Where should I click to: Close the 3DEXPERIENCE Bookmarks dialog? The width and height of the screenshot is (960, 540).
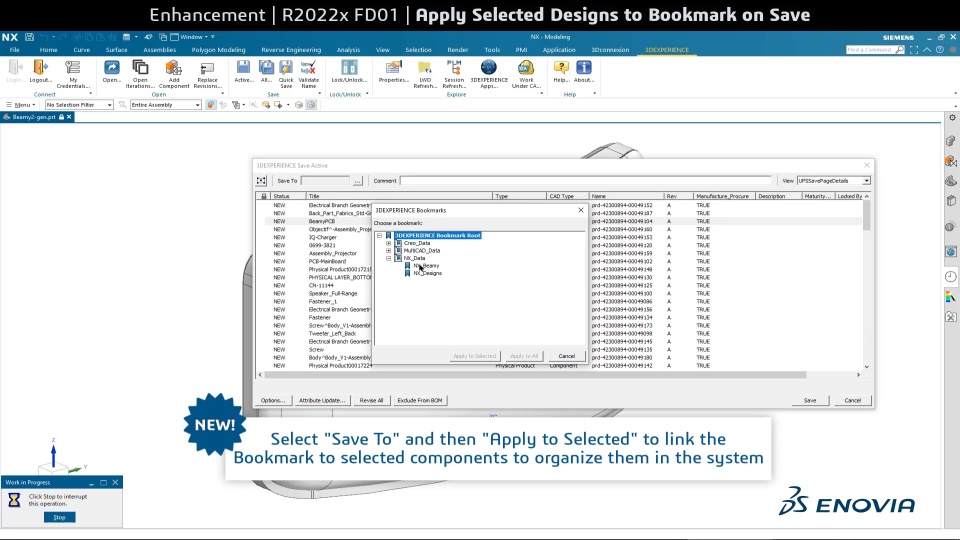pyautogui.click(x=580, y=210)
